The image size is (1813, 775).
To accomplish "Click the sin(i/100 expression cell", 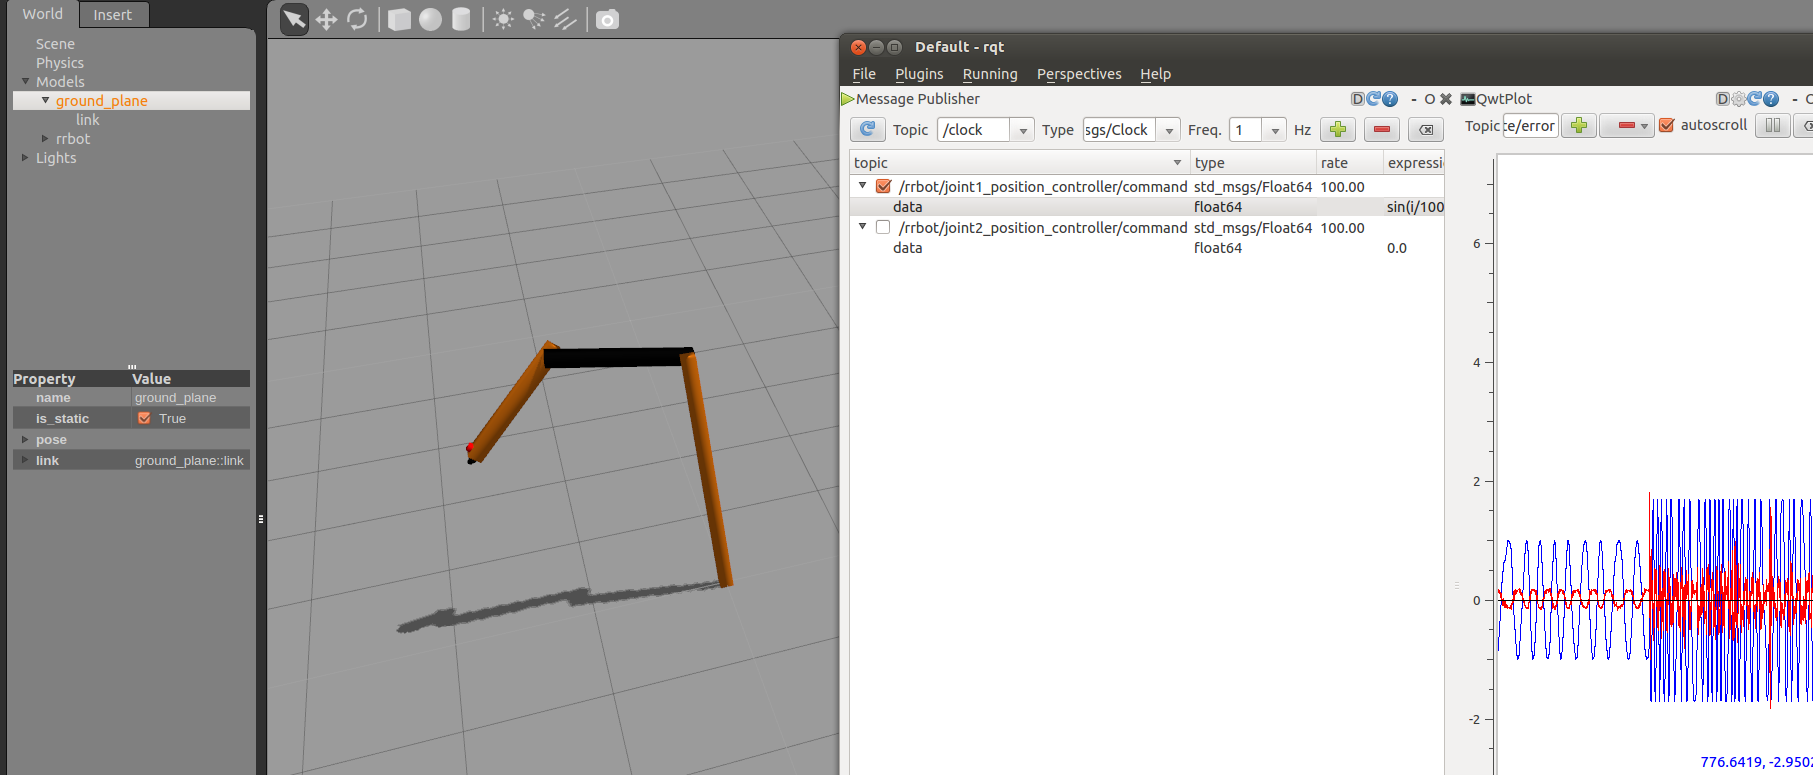I will coord(1414,207).
